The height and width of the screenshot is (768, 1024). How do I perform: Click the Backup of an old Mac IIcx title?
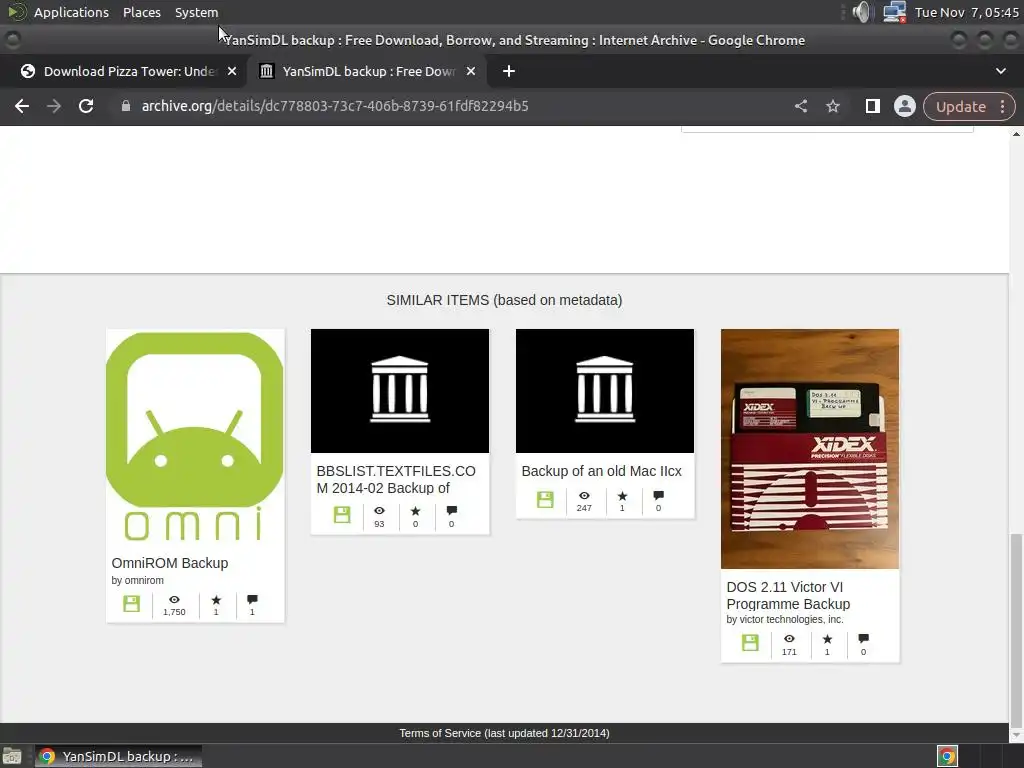click(601, 471)
